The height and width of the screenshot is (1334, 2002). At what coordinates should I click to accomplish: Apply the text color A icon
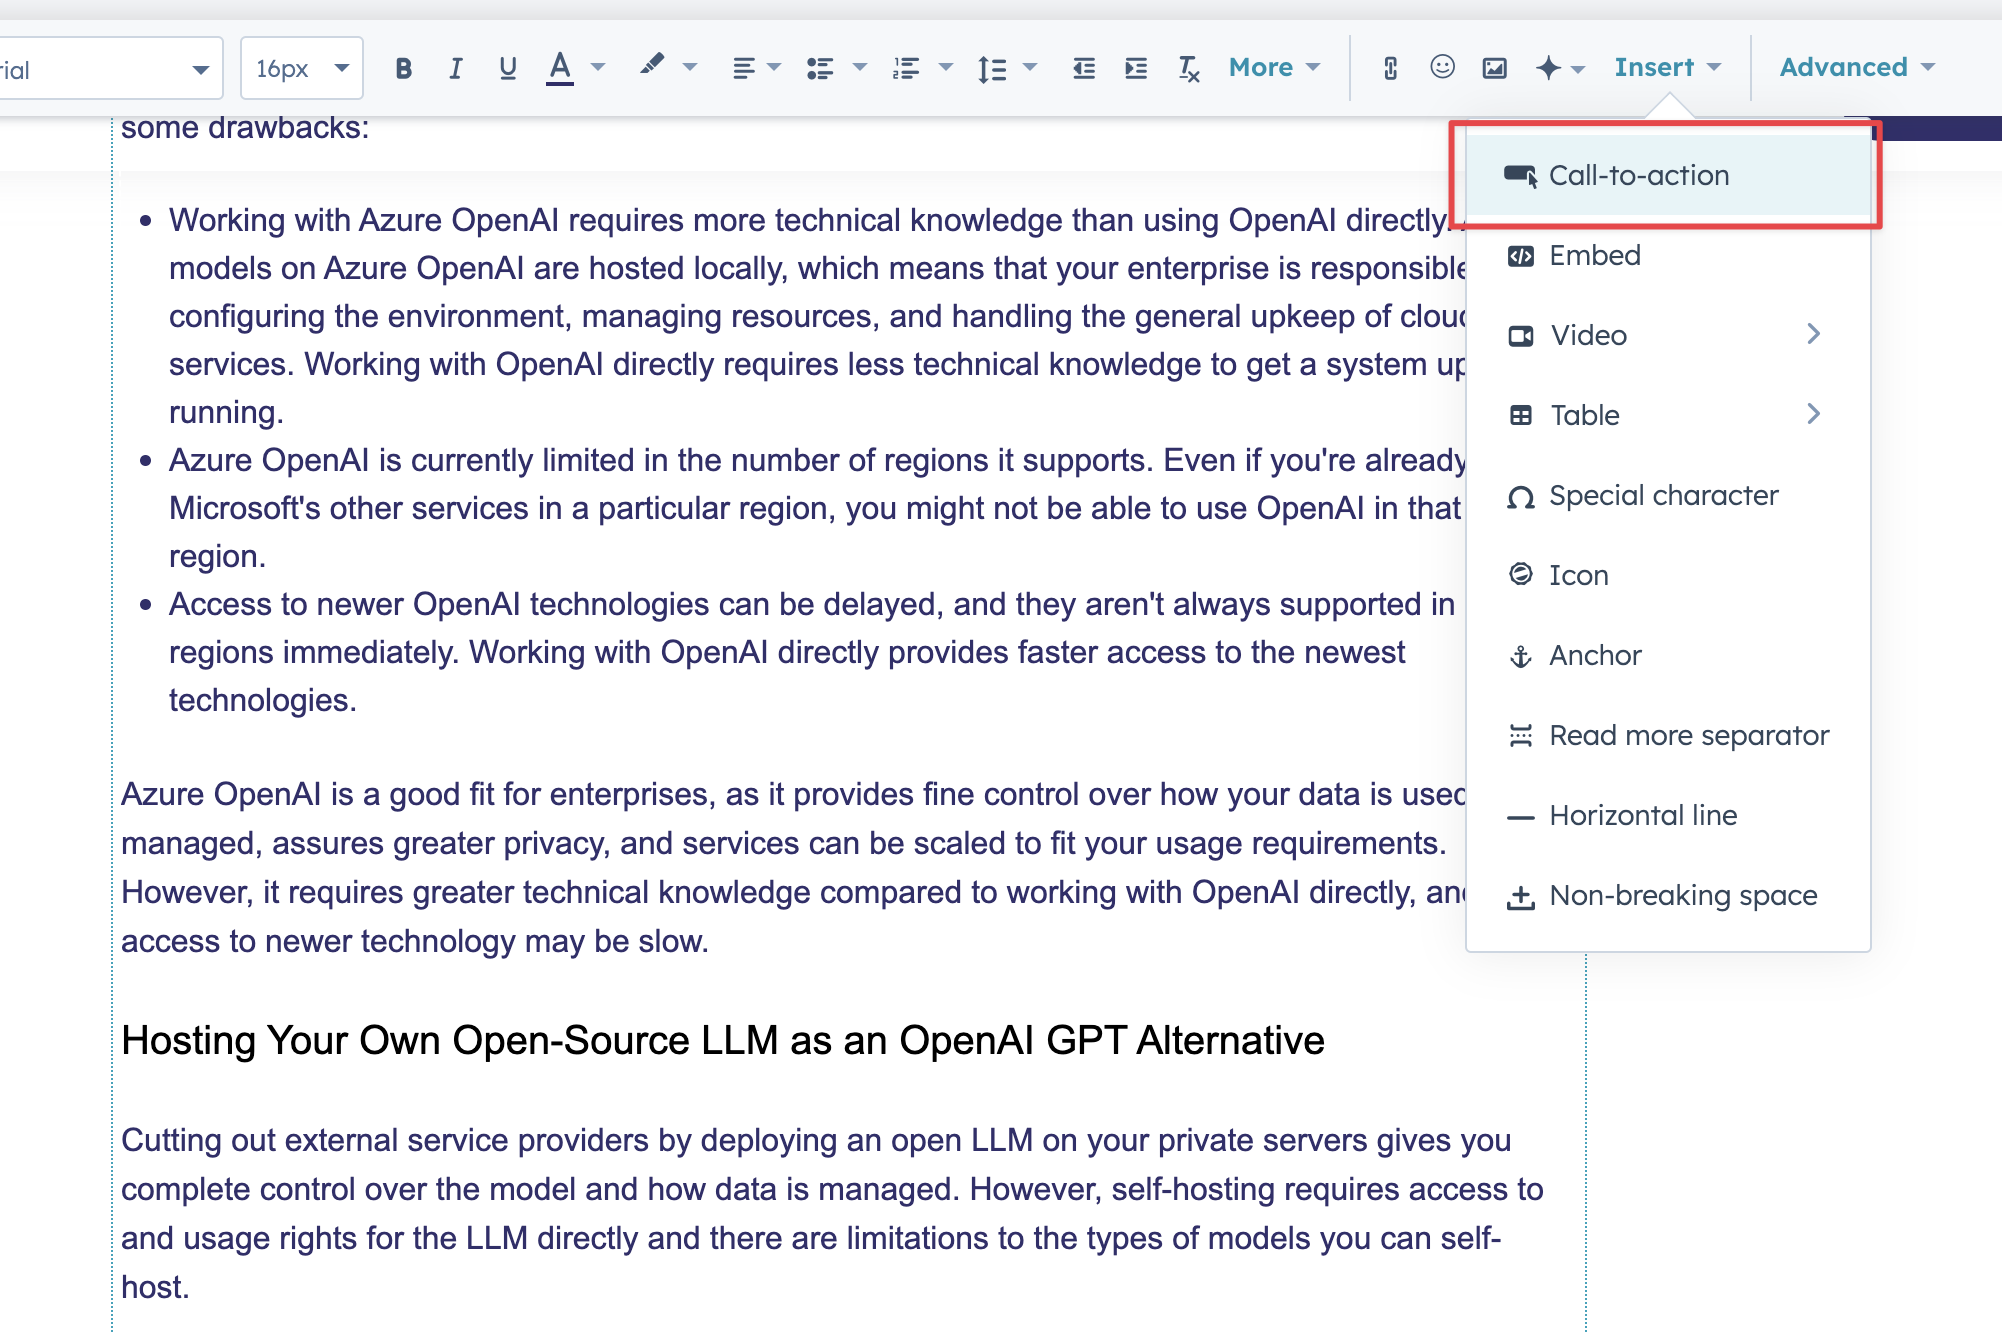560,68
